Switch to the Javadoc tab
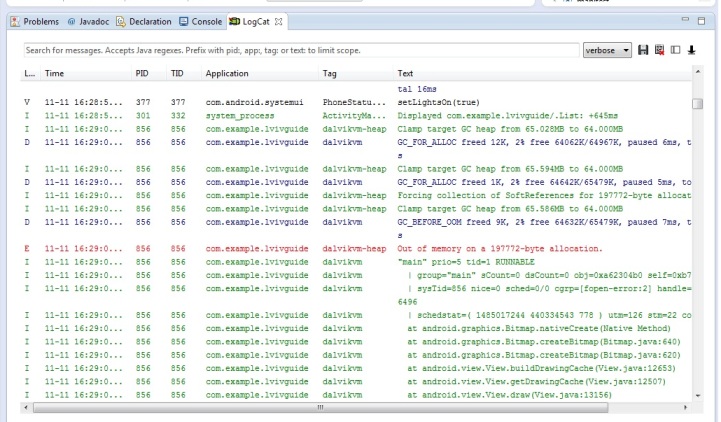This screenshot has width=721, height=422. 88,22
